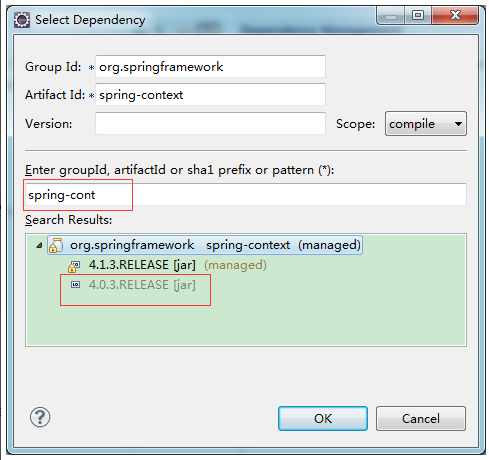
Task: Select the 4.0.3.RELEASE [jar] entry
Action: 142,285
